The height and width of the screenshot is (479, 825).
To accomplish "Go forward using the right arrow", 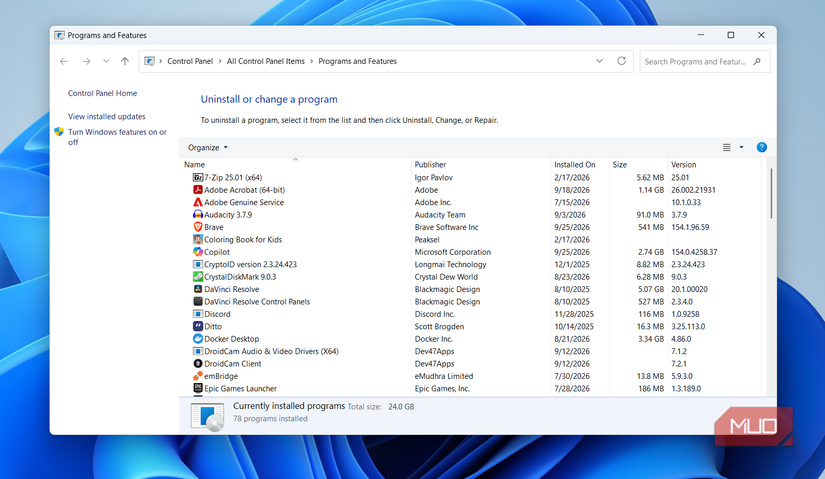I will (x=86, y=62).
